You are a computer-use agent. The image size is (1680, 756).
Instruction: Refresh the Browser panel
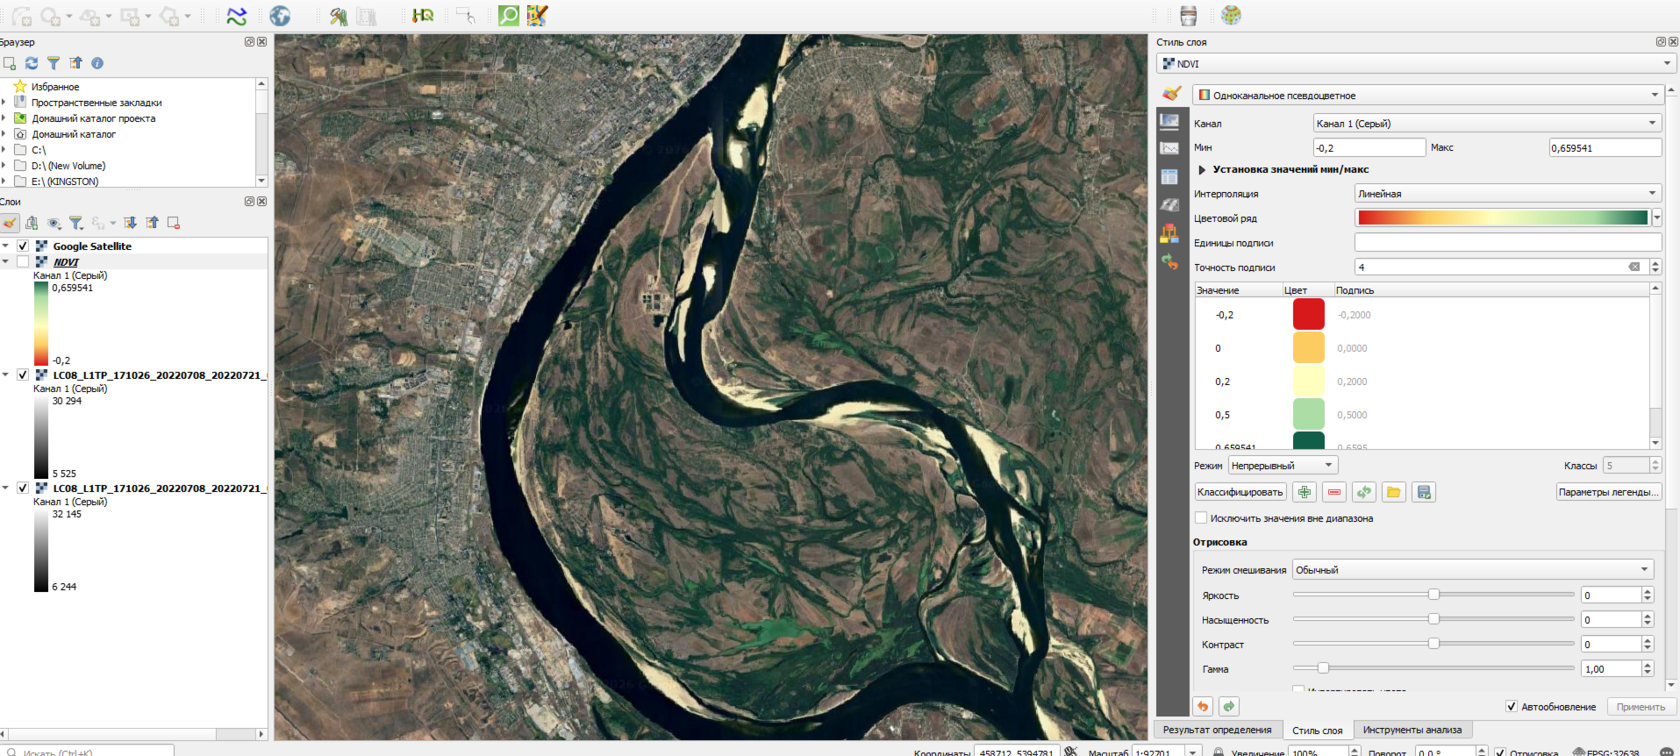32,63
